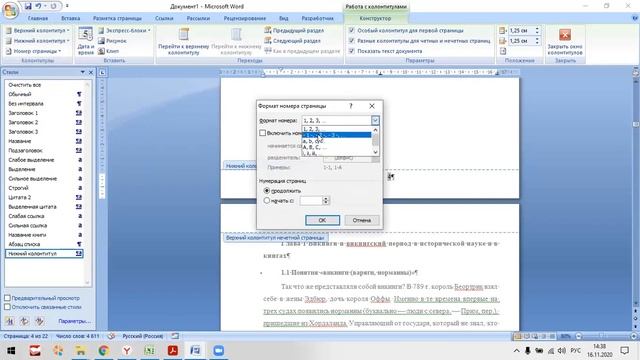The image size is (640, 360).
Task: Apply the Заголовок 1 style
Action: [44, 113]
